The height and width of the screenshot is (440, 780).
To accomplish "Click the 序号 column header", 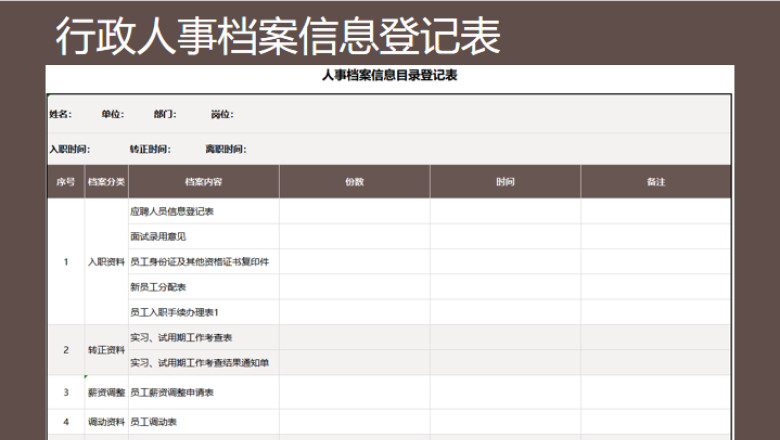I will click(66, 182).
